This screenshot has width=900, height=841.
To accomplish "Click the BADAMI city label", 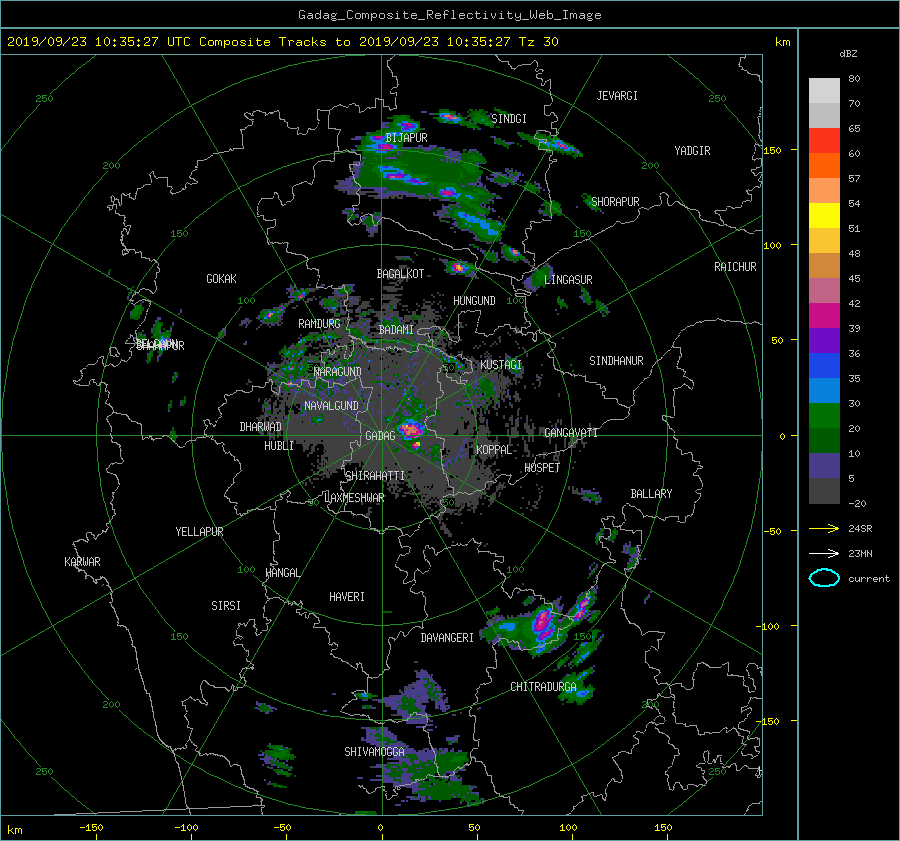I will [396, 330].
